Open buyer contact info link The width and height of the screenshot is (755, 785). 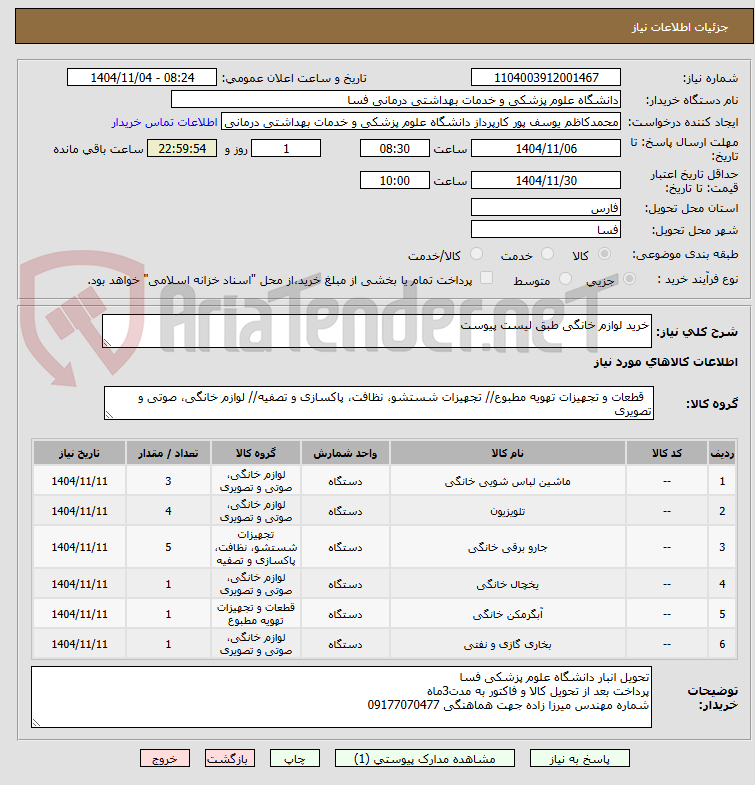[x=164, y=122]
